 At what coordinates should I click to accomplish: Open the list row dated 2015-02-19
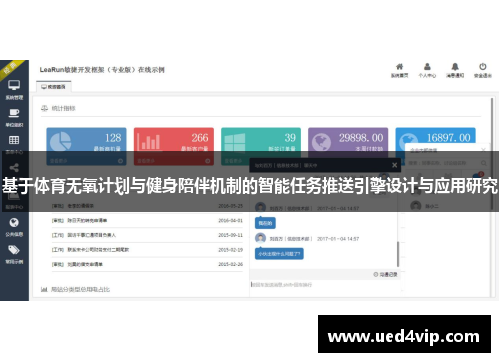pos(147,250)
